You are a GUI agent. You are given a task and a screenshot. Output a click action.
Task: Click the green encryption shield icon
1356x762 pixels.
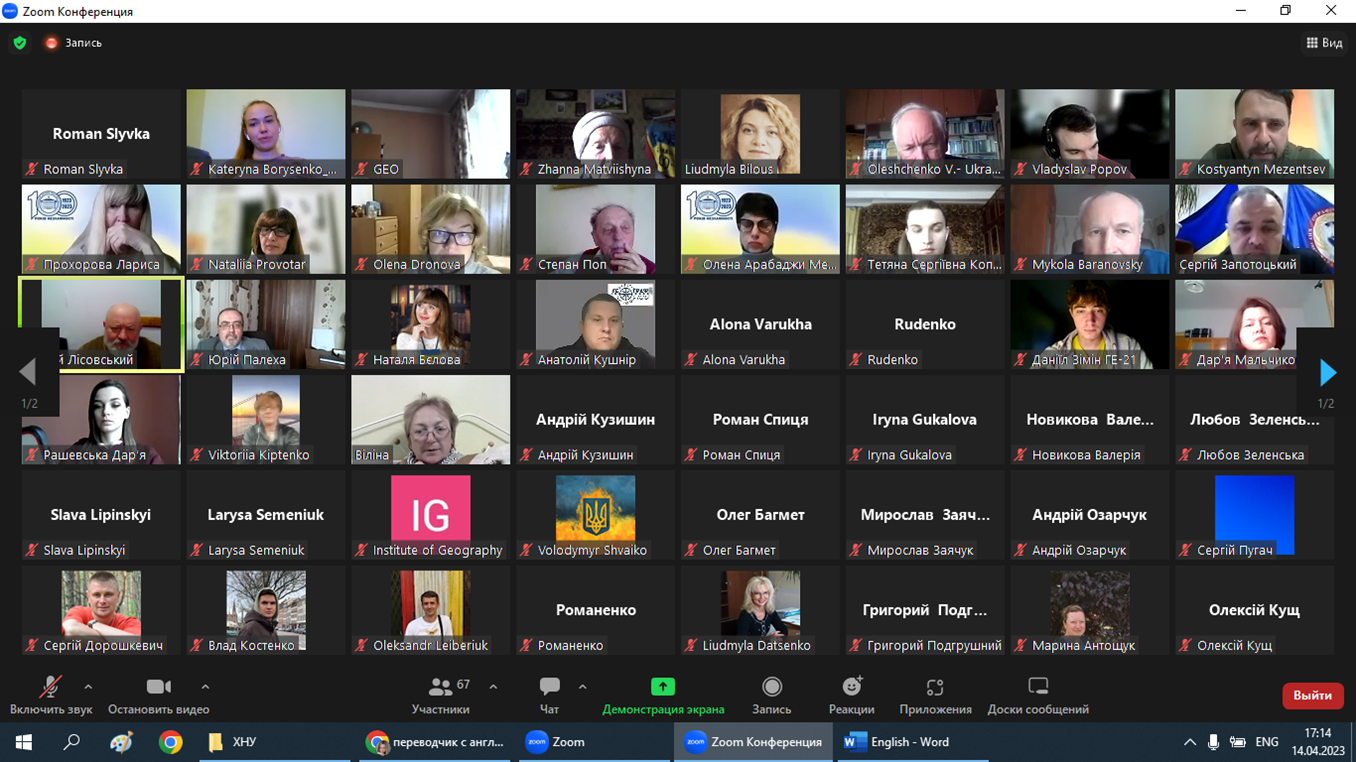(20, 43)
